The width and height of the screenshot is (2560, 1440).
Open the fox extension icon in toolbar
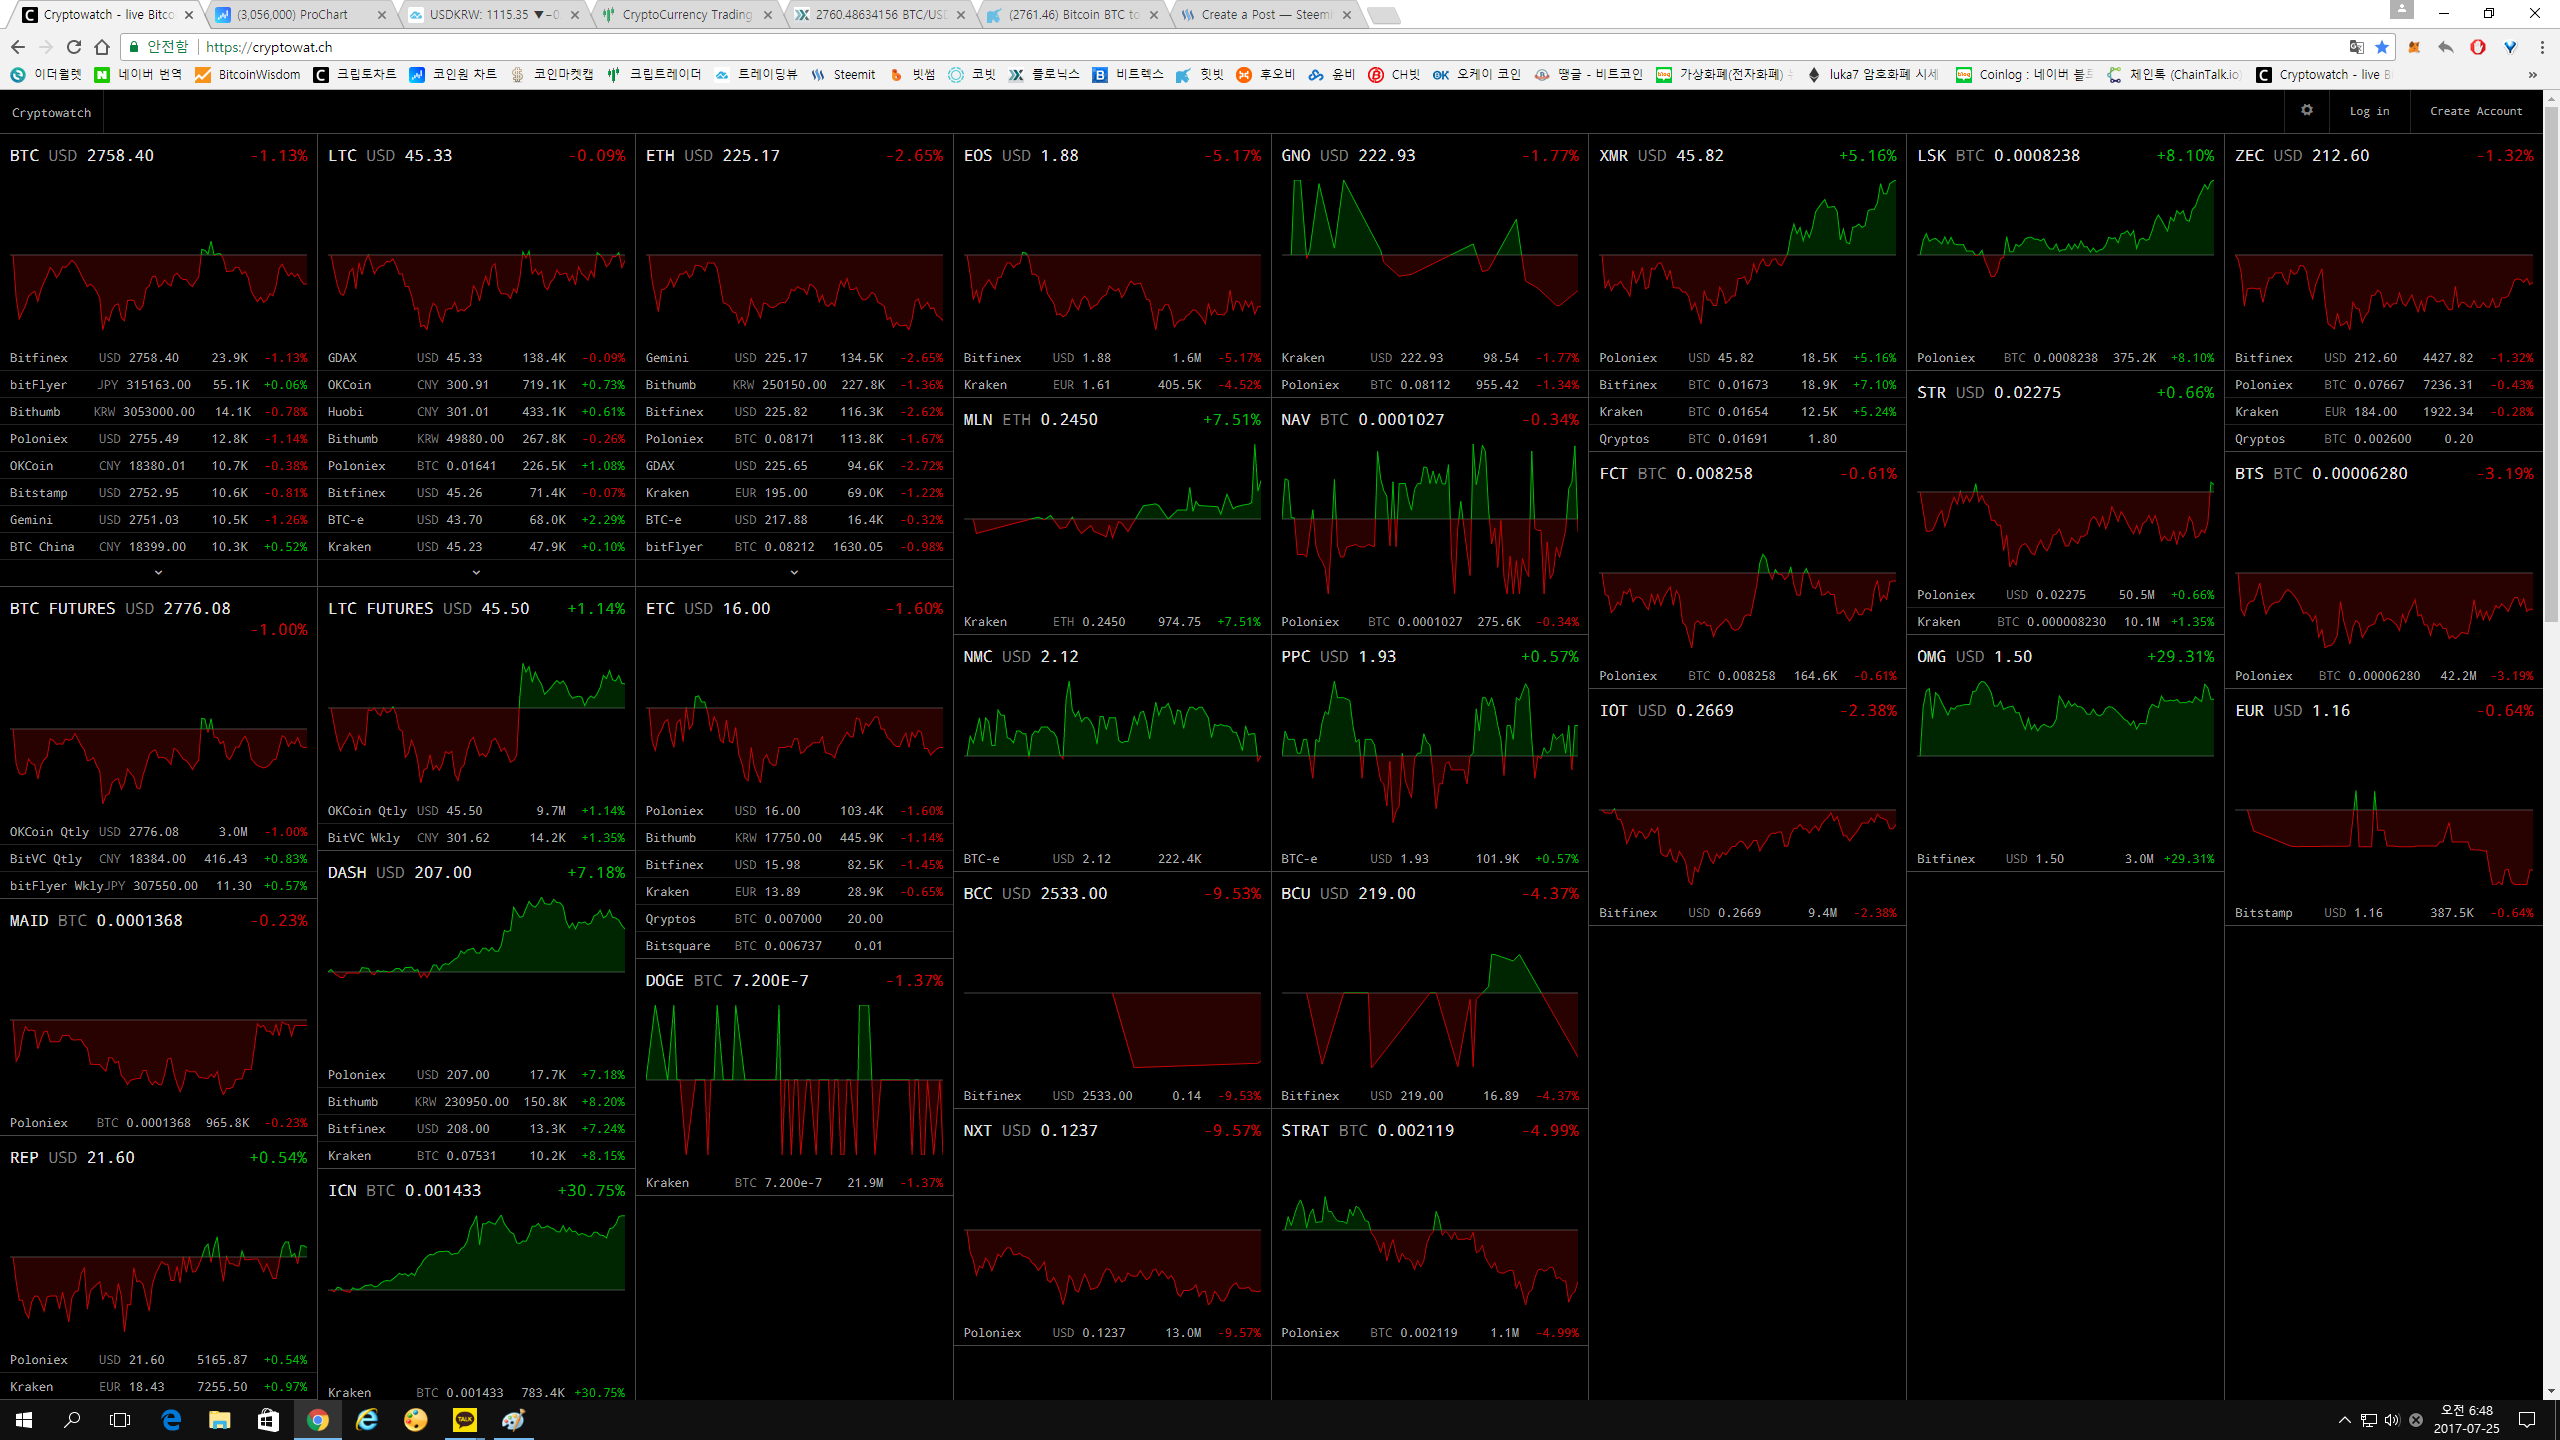pyautogui.click(x=2414, y=47)
